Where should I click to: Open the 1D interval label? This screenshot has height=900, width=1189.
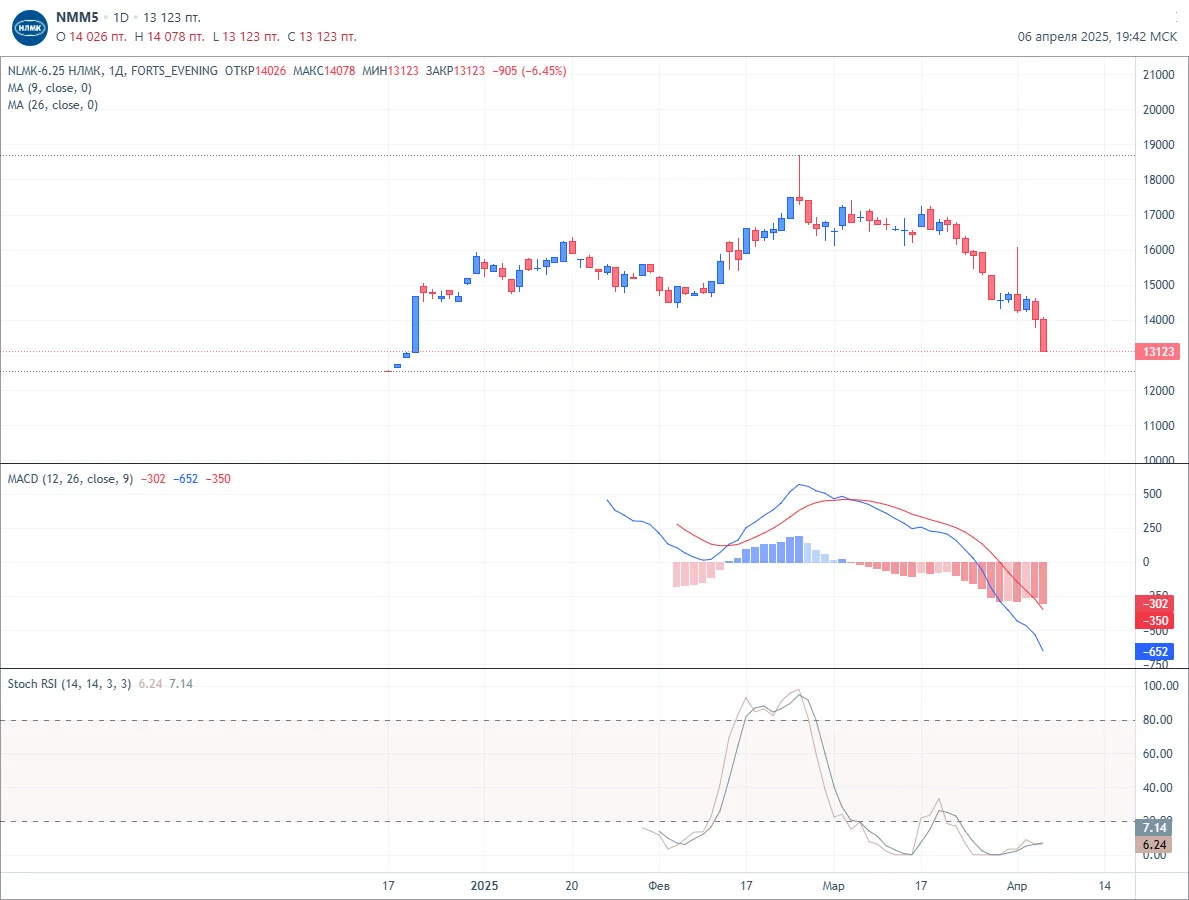pyautogui.click(x=121, y=17)
